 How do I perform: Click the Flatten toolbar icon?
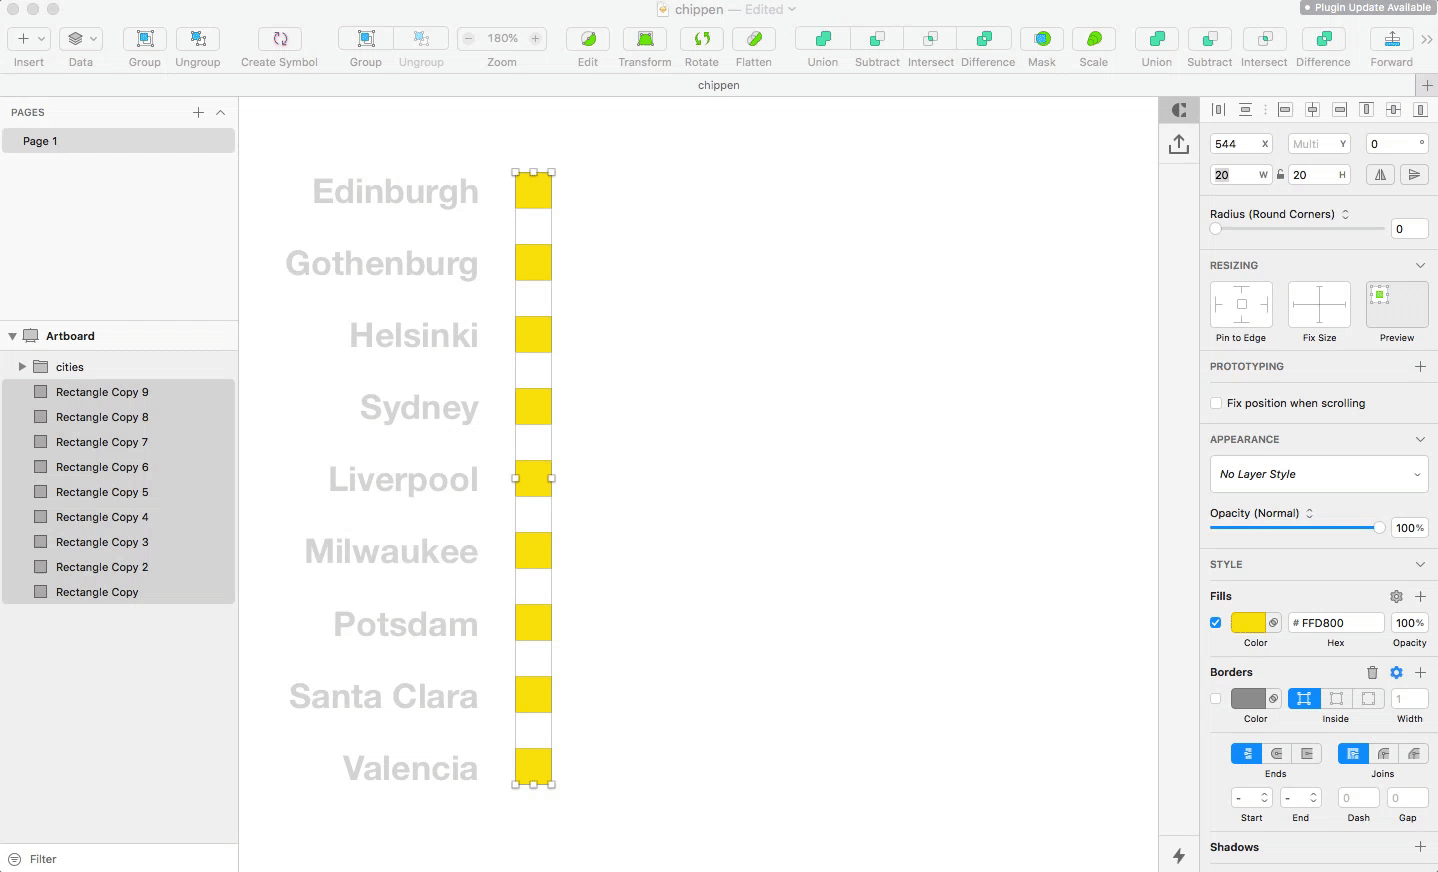point(754,39)
